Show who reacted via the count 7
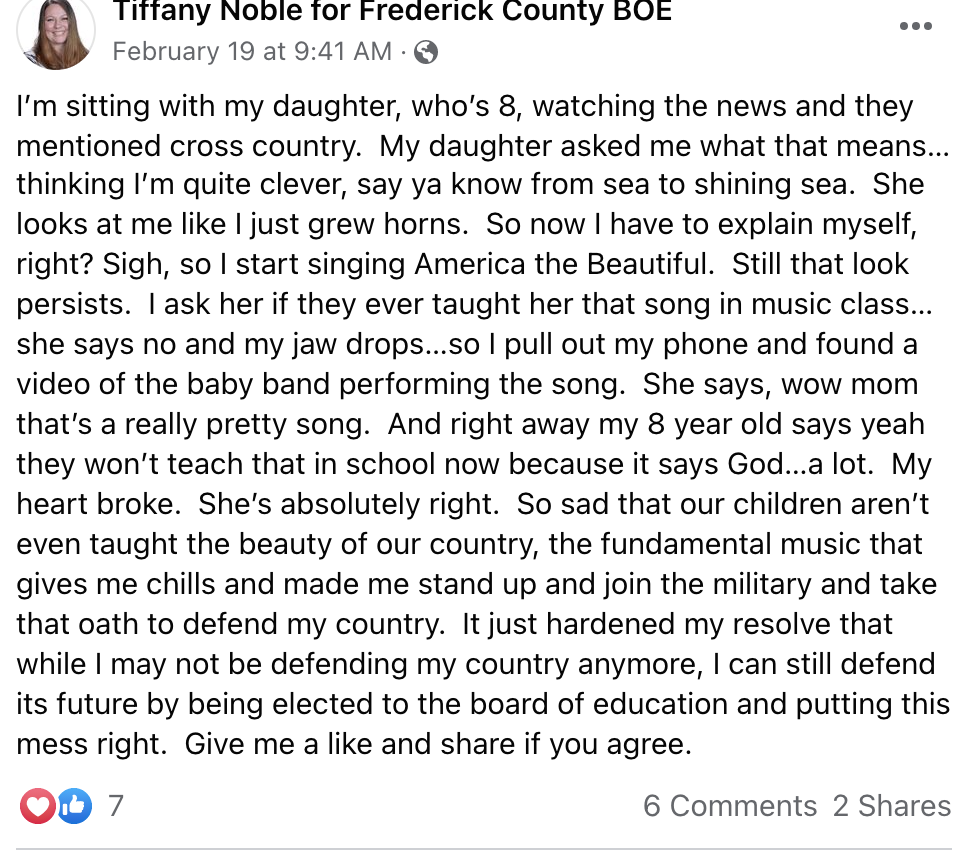This screenshot has width=978, height=853. tap(116, 806)
